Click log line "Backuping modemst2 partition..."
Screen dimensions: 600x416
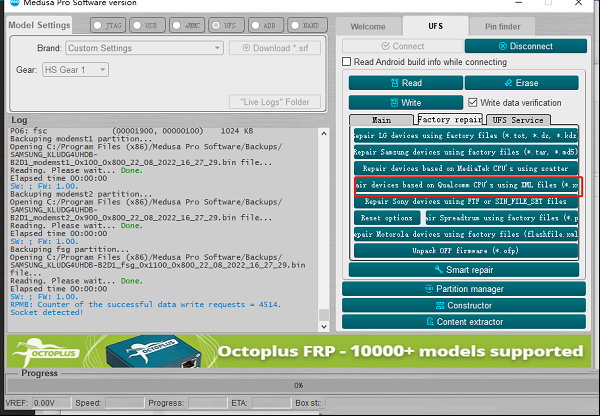coord(81,194)
